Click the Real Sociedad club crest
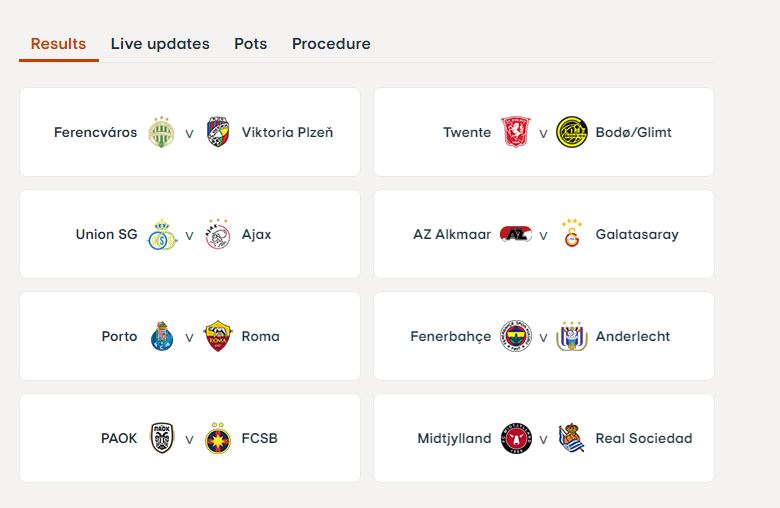This screenshot has height=508, width=780. (572, 439)
